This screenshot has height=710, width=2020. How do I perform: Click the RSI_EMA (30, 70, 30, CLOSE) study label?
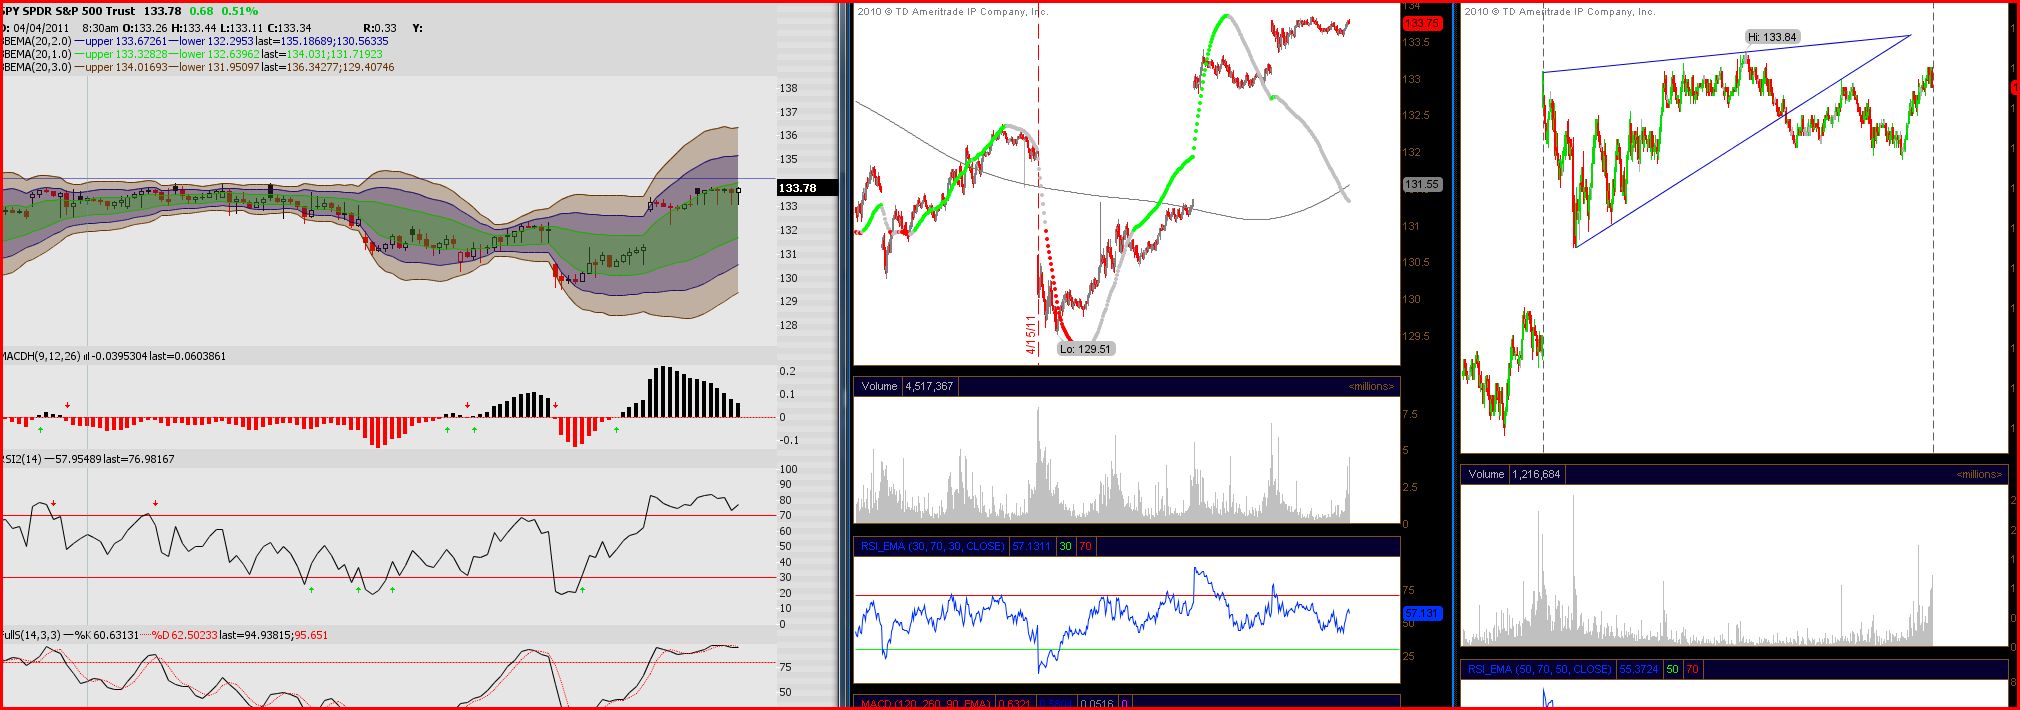pyautogui.click(x=932, y=546)
